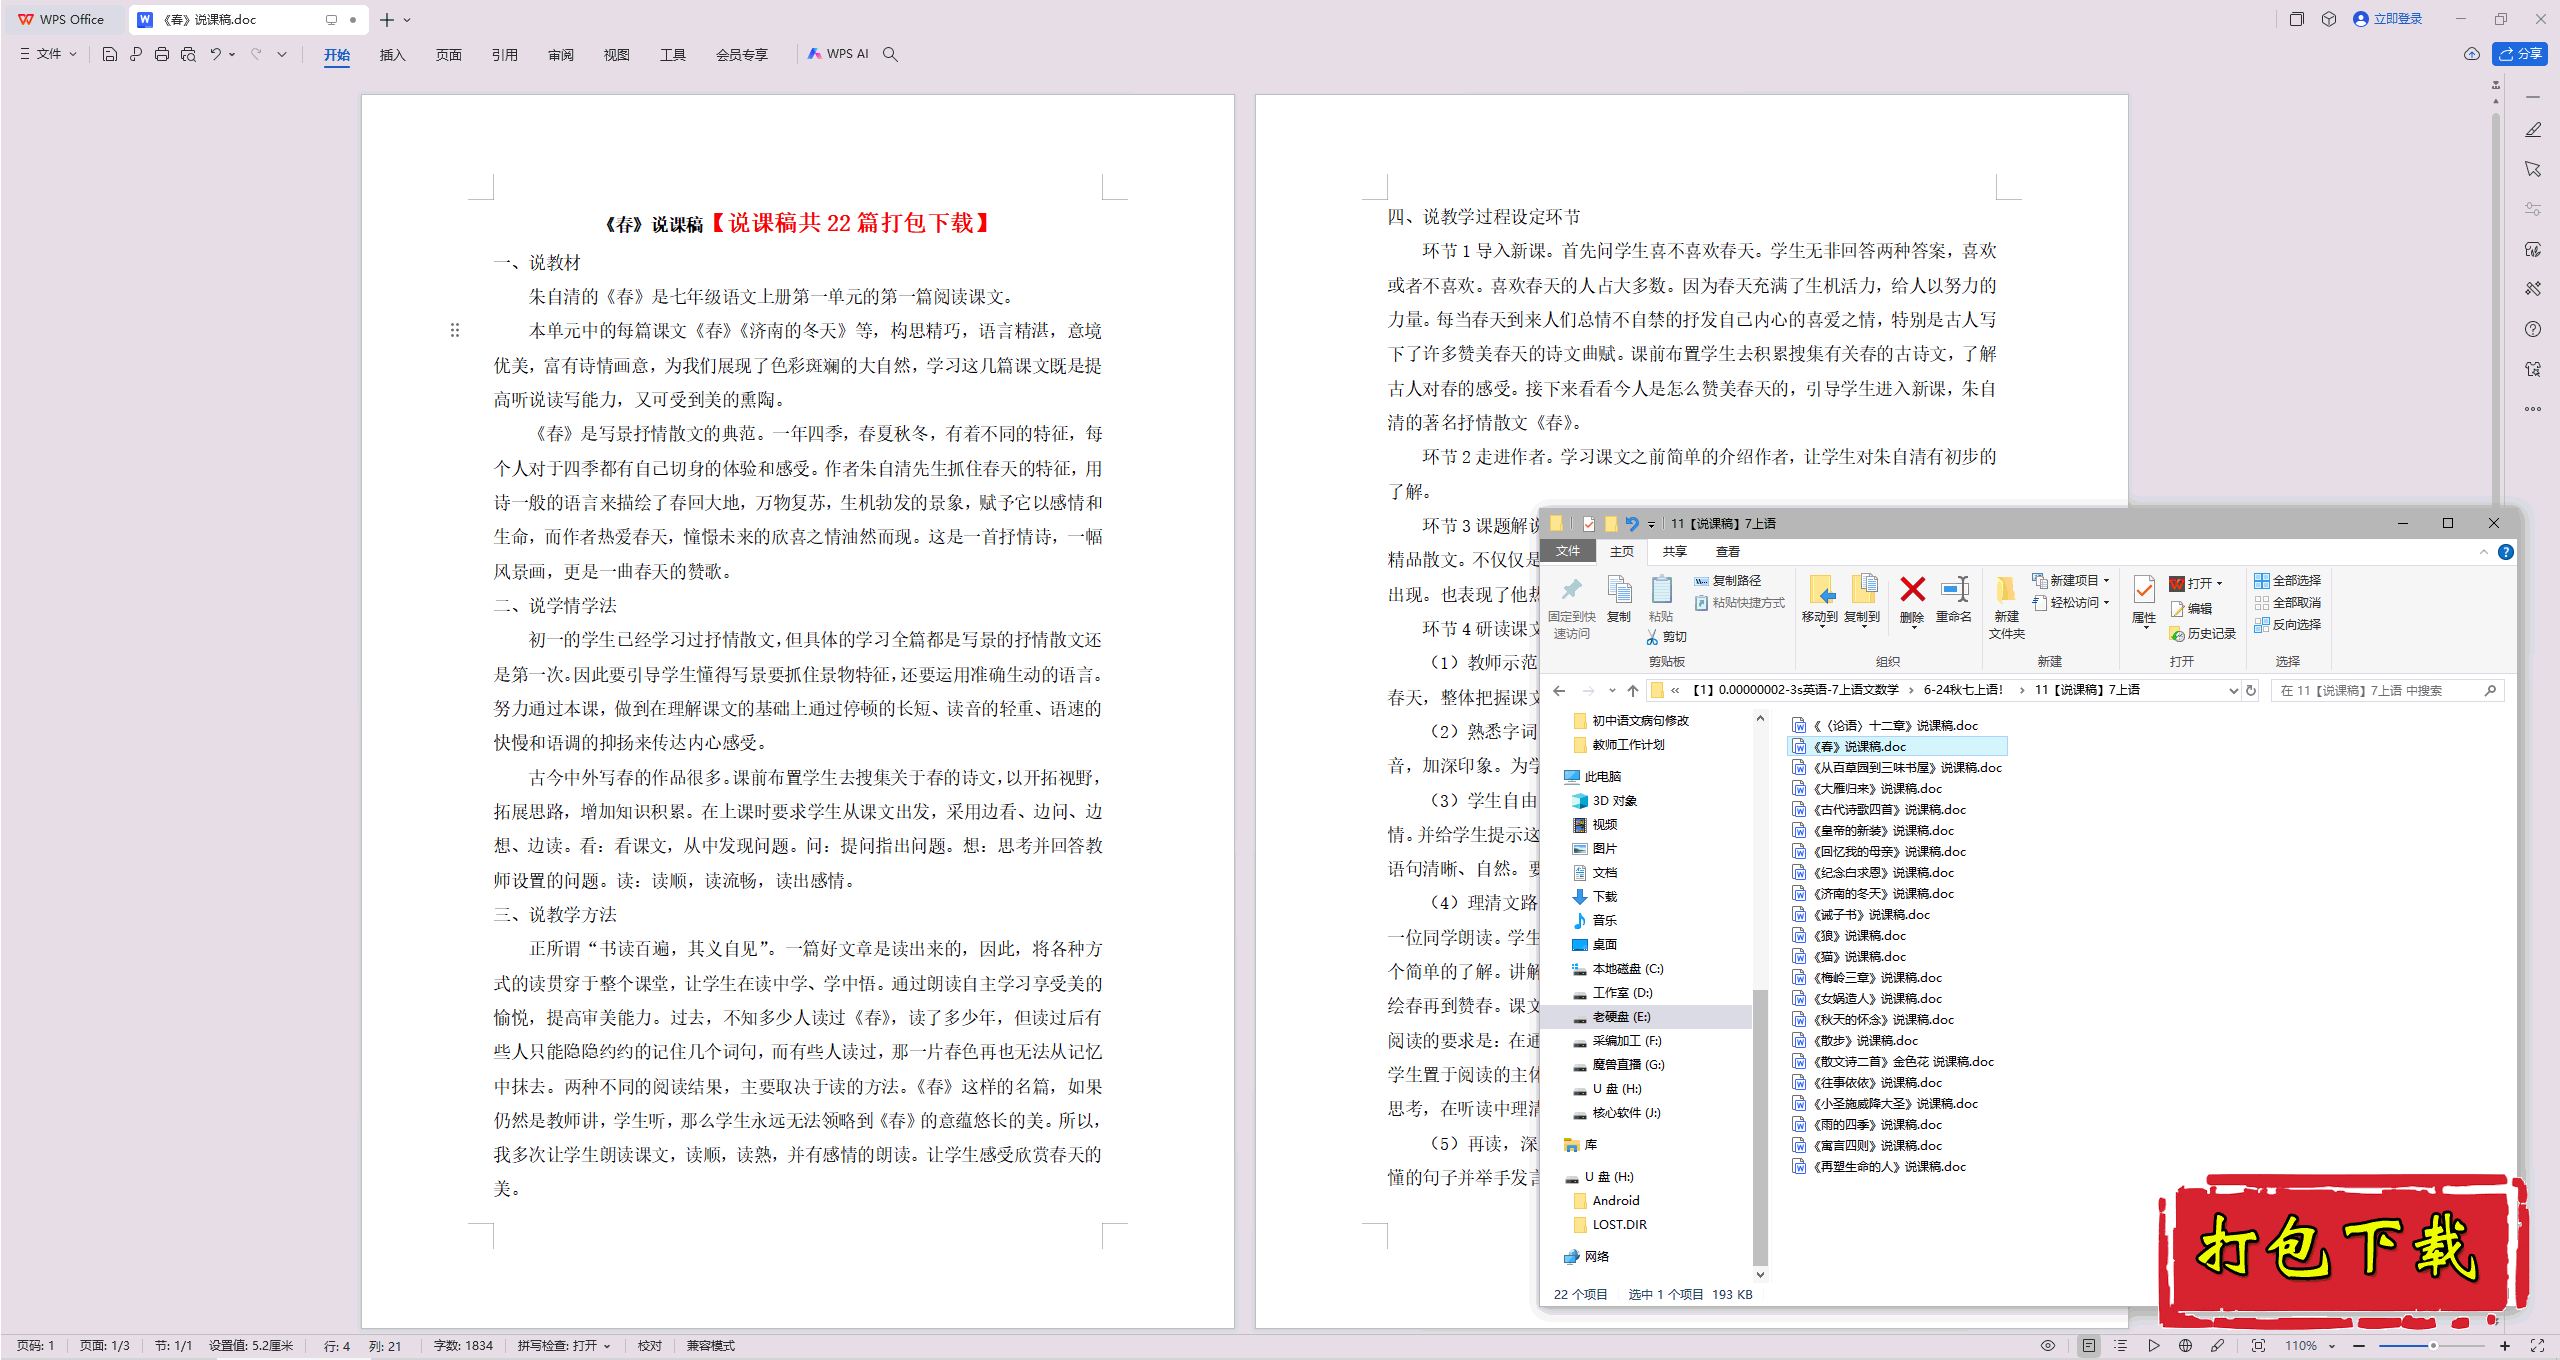Screen dimensions: 2560x1360
Task: Click the Explorer search input box
Action: pos(2387,690)
